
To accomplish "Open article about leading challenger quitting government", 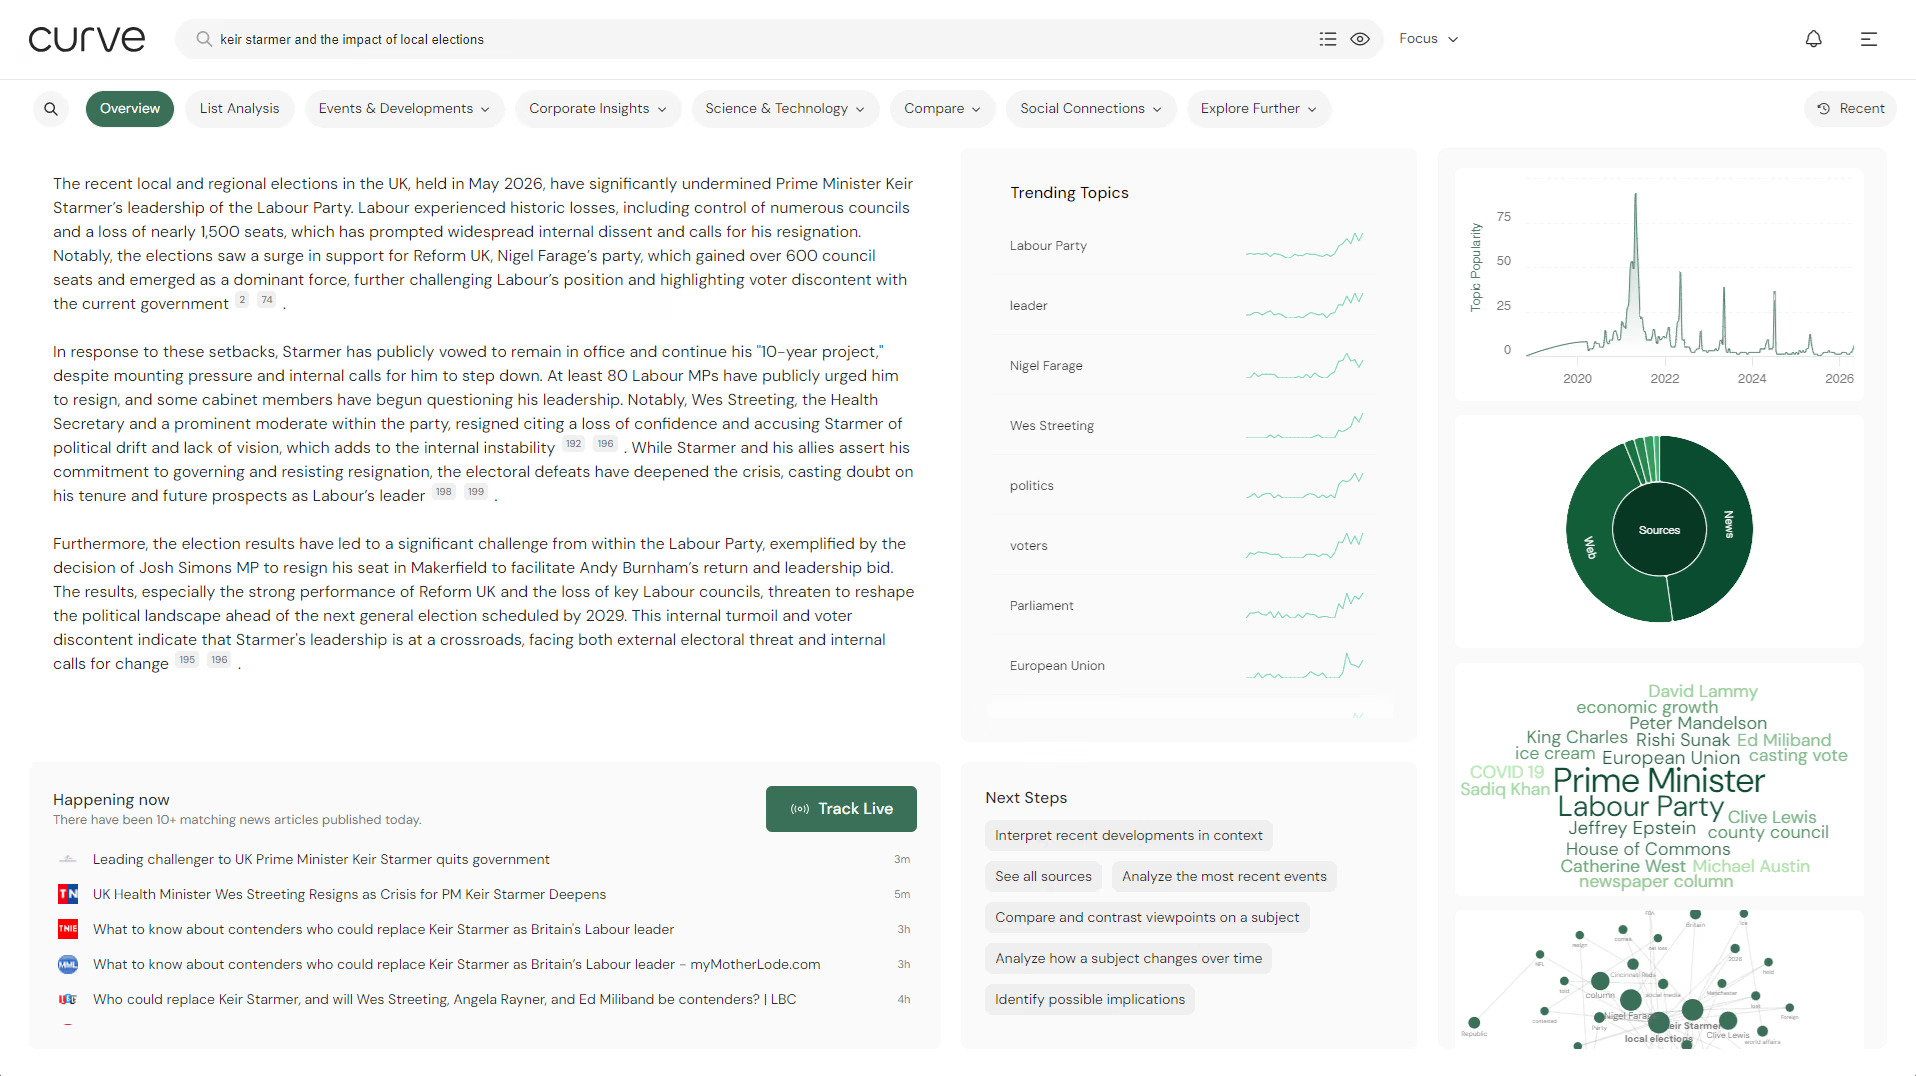I will coord(321,860).
